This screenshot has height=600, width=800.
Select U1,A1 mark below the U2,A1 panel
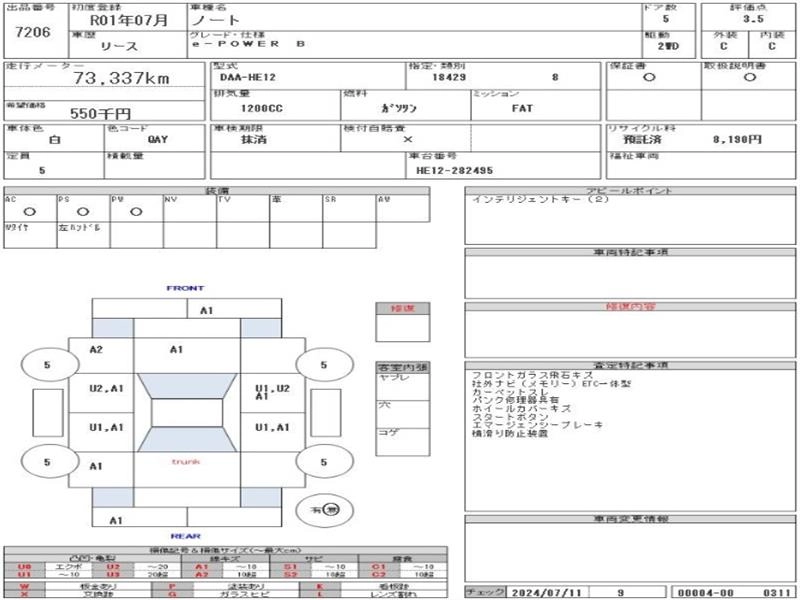[106, 428]
